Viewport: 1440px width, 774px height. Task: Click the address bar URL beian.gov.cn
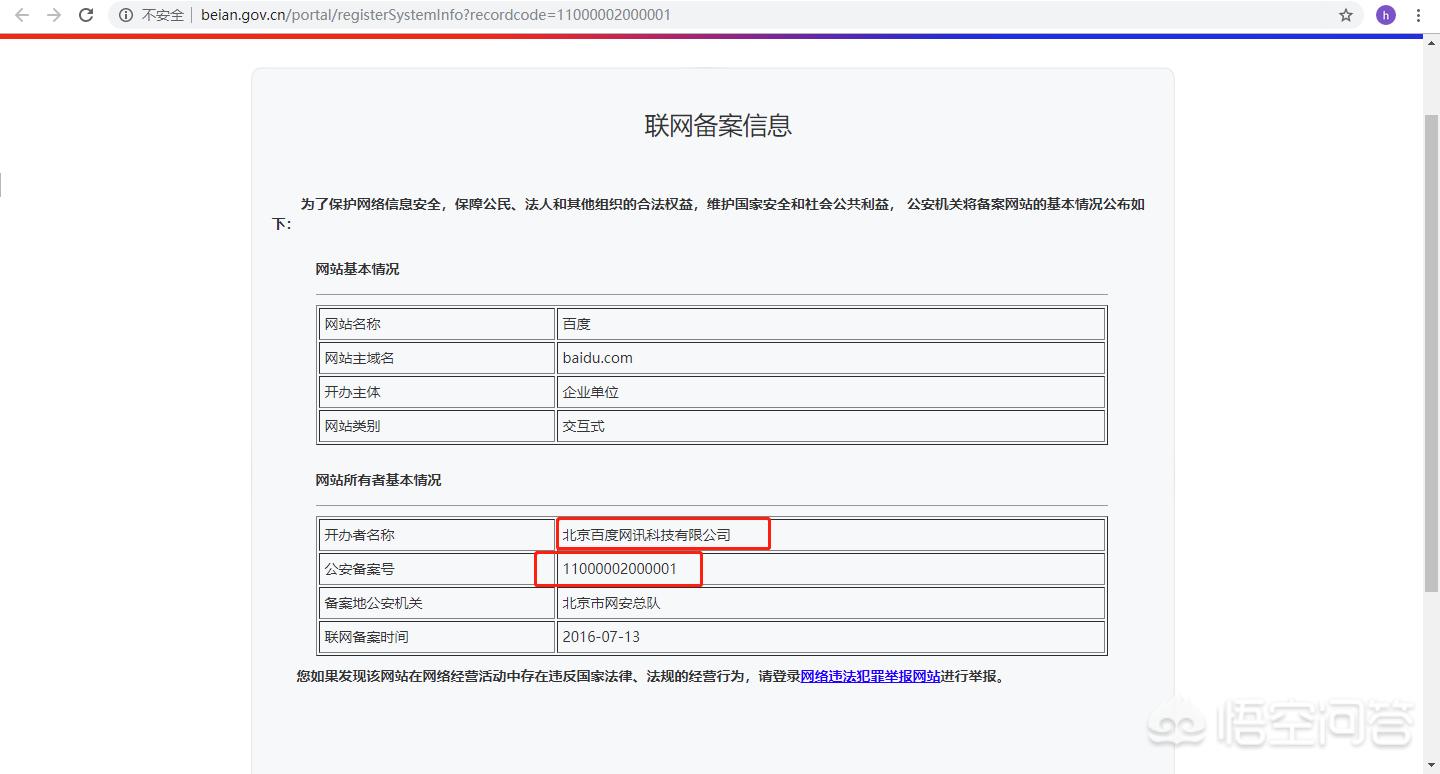pos(436,15)
